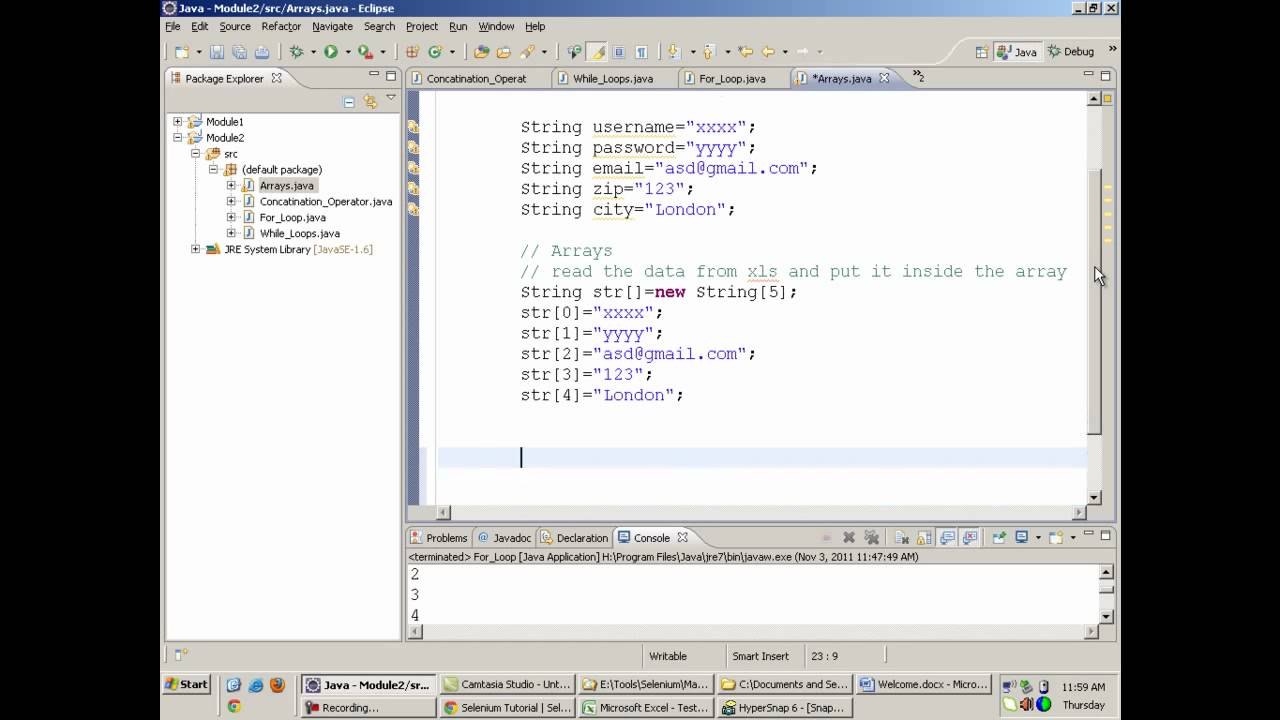Click Pin Console icon
Image resolution: width=1280 pixels, height=720 pixels.
[999, 538]
